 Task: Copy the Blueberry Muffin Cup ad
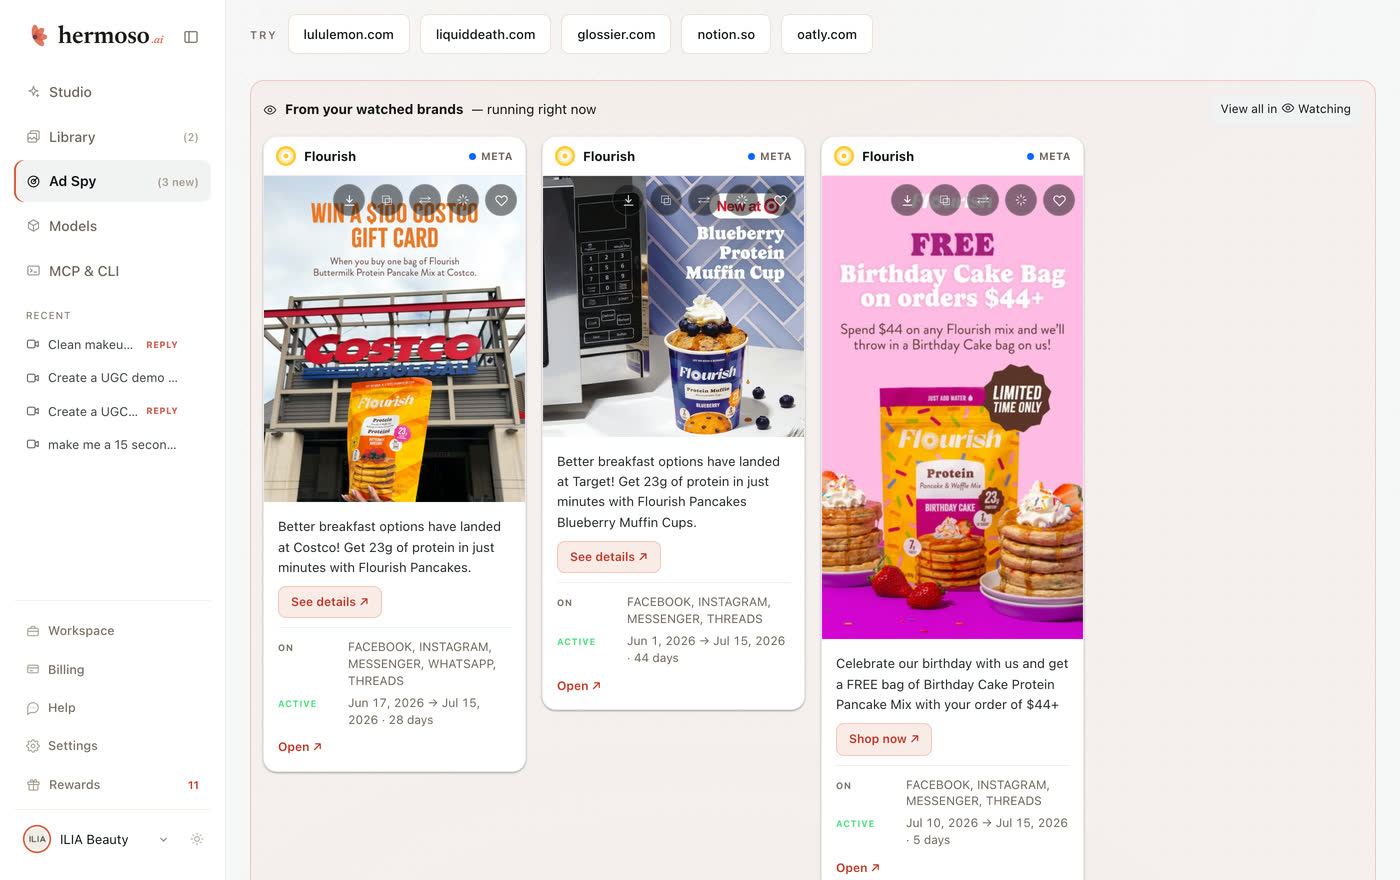click(666, 200)
